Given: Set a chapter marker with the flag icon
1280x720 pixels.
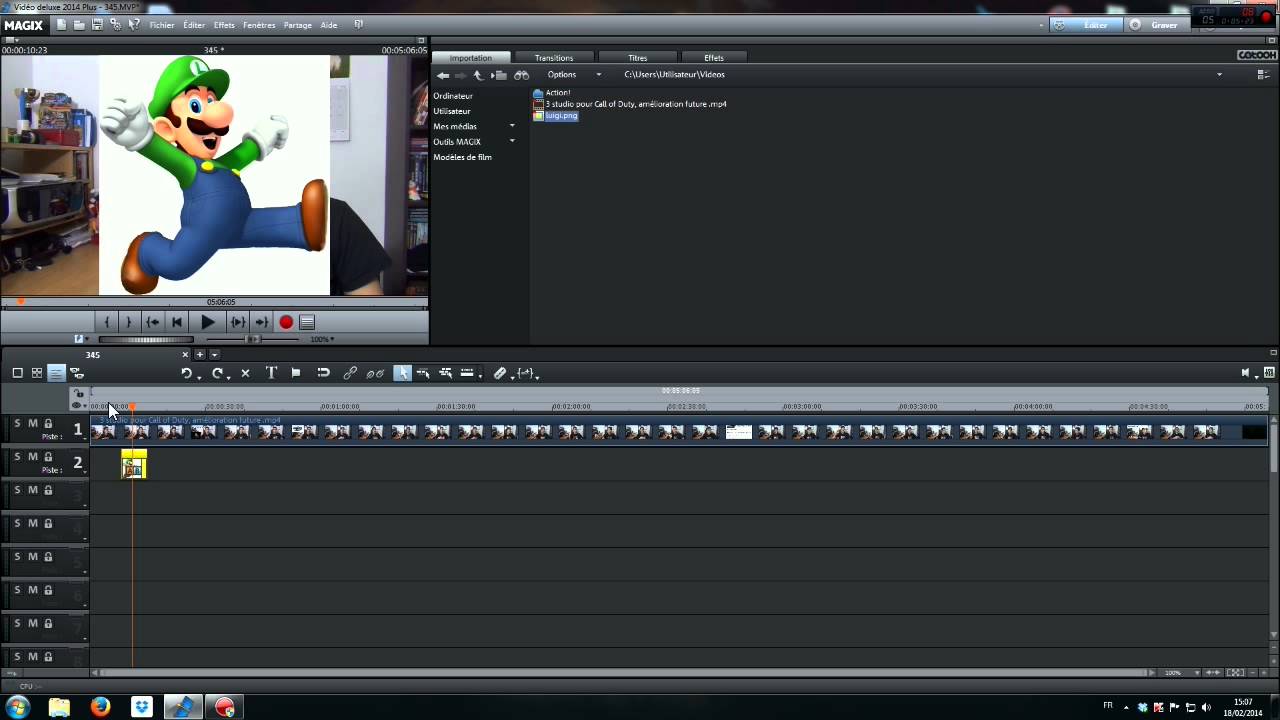Looking at the screenshot, I should 296,373.
